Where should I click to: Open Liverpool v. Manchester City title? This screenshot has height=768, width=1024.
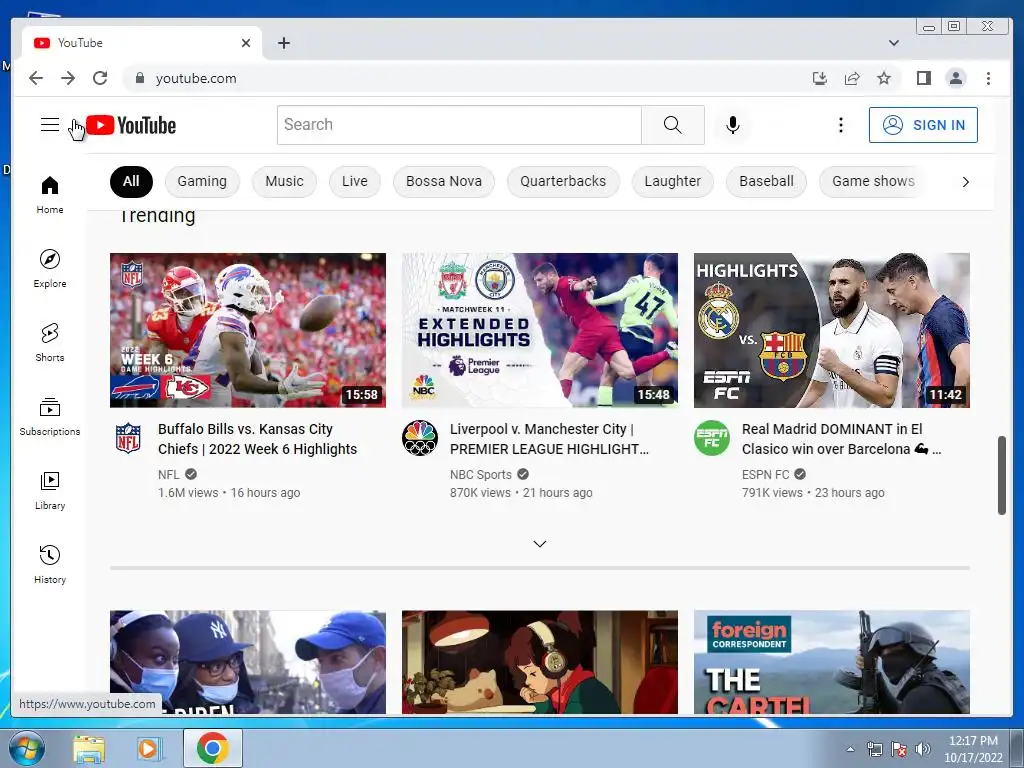tap(549, 439)
